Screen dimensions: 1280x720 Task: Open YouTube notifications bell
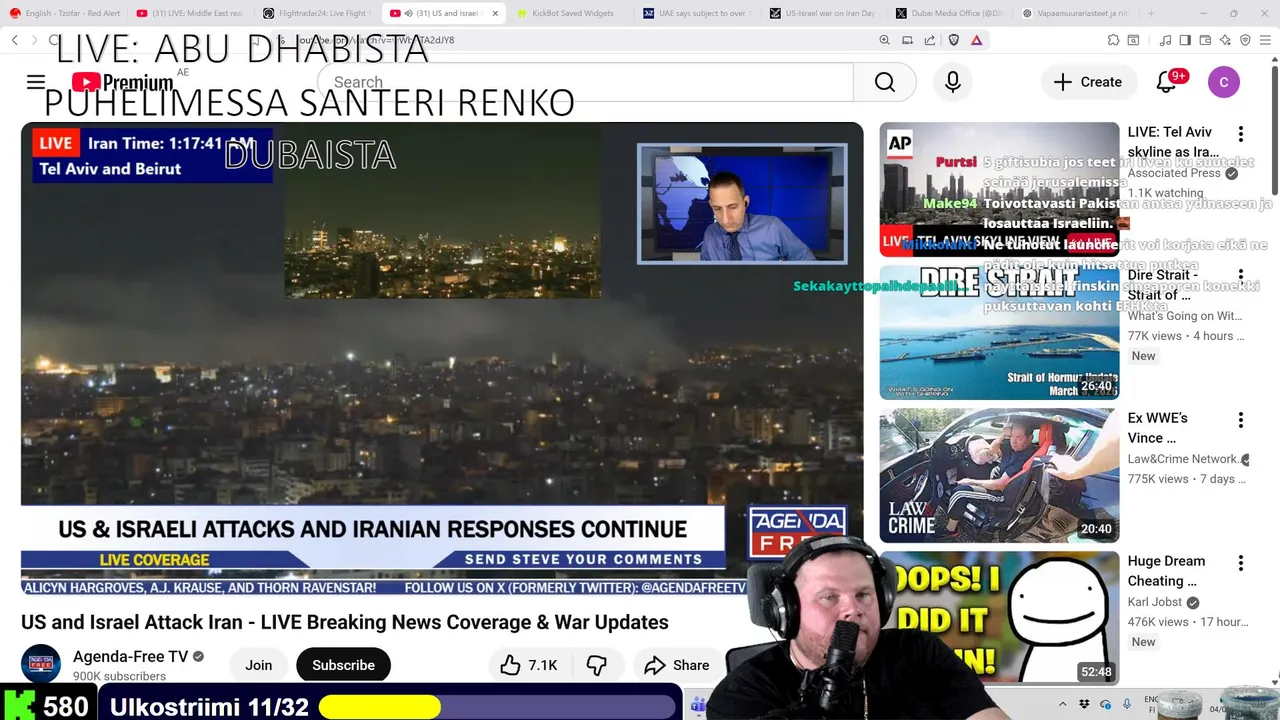click(1166, 82)
